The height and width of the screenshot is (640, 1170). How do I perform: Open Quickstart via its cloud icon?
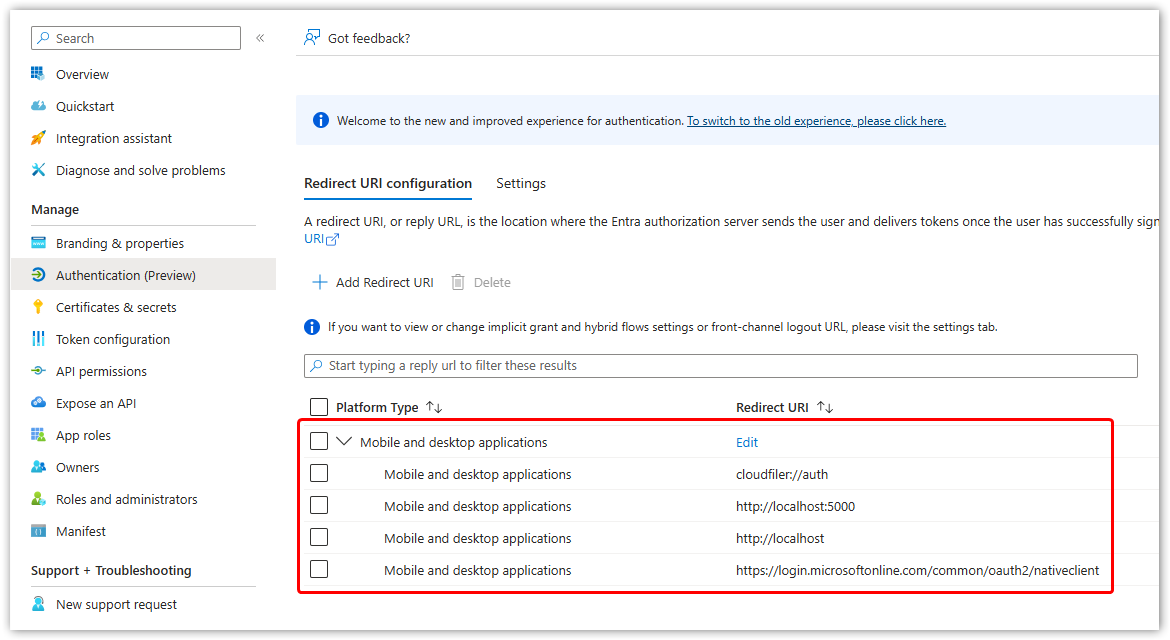(x=38, y=106)
